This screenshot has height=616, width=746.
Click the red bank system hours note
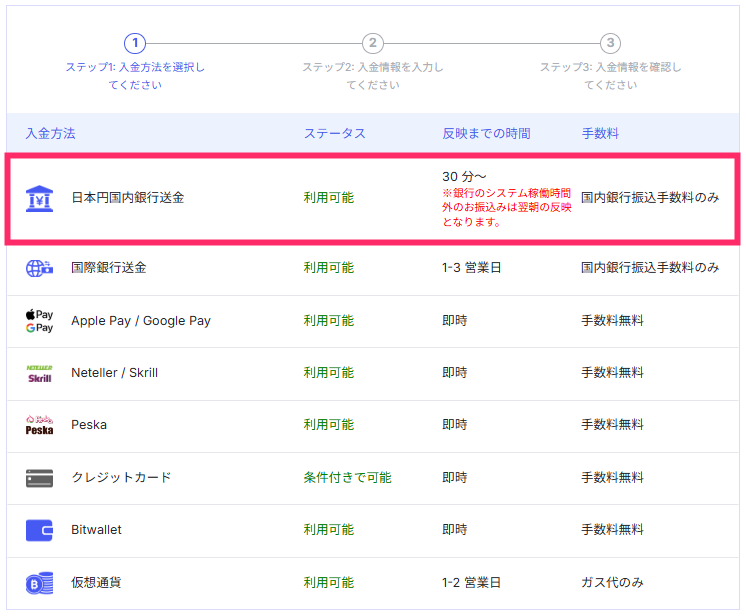[x=507, y=207]
